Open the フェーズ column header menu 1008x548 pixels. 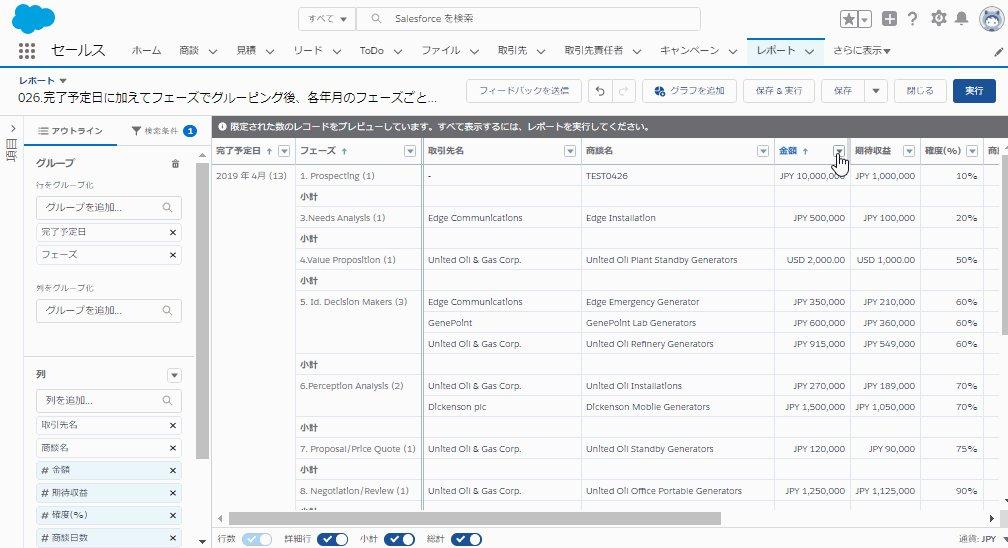coord(410,151)
